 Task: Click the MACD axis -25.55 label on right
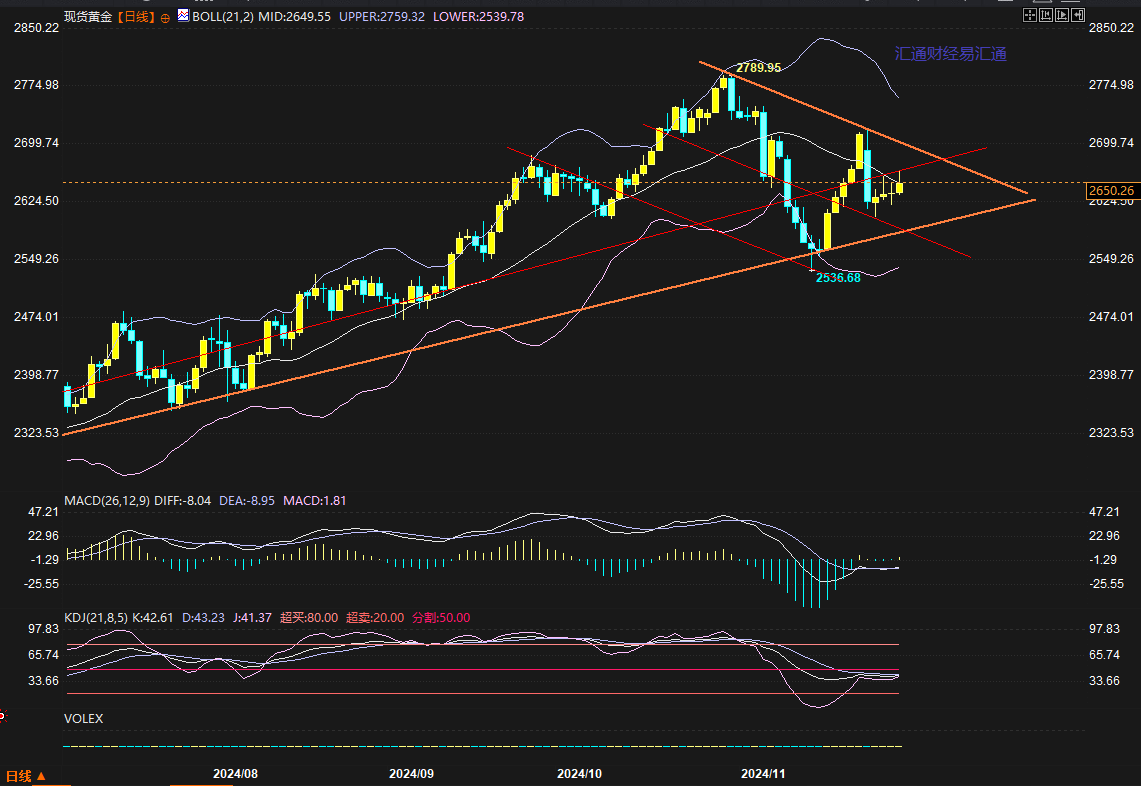pyautogui.click(x=1106, y=584)
